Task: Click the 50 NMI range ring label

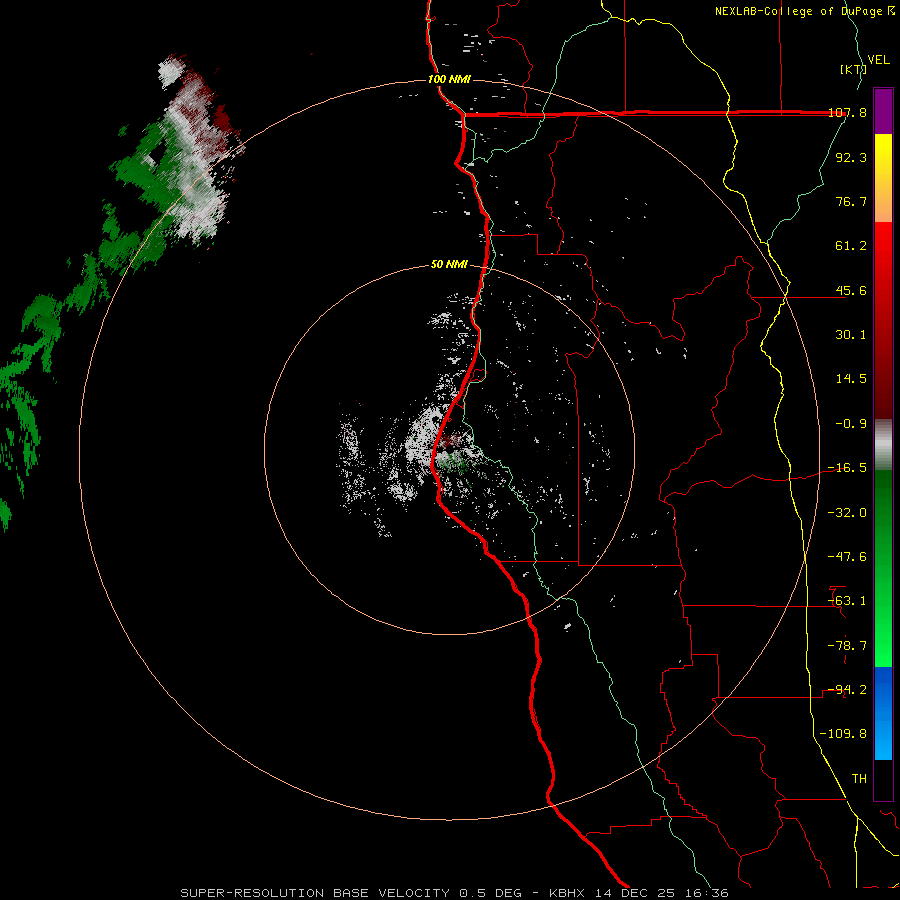Action: click(x=449, y=264)
